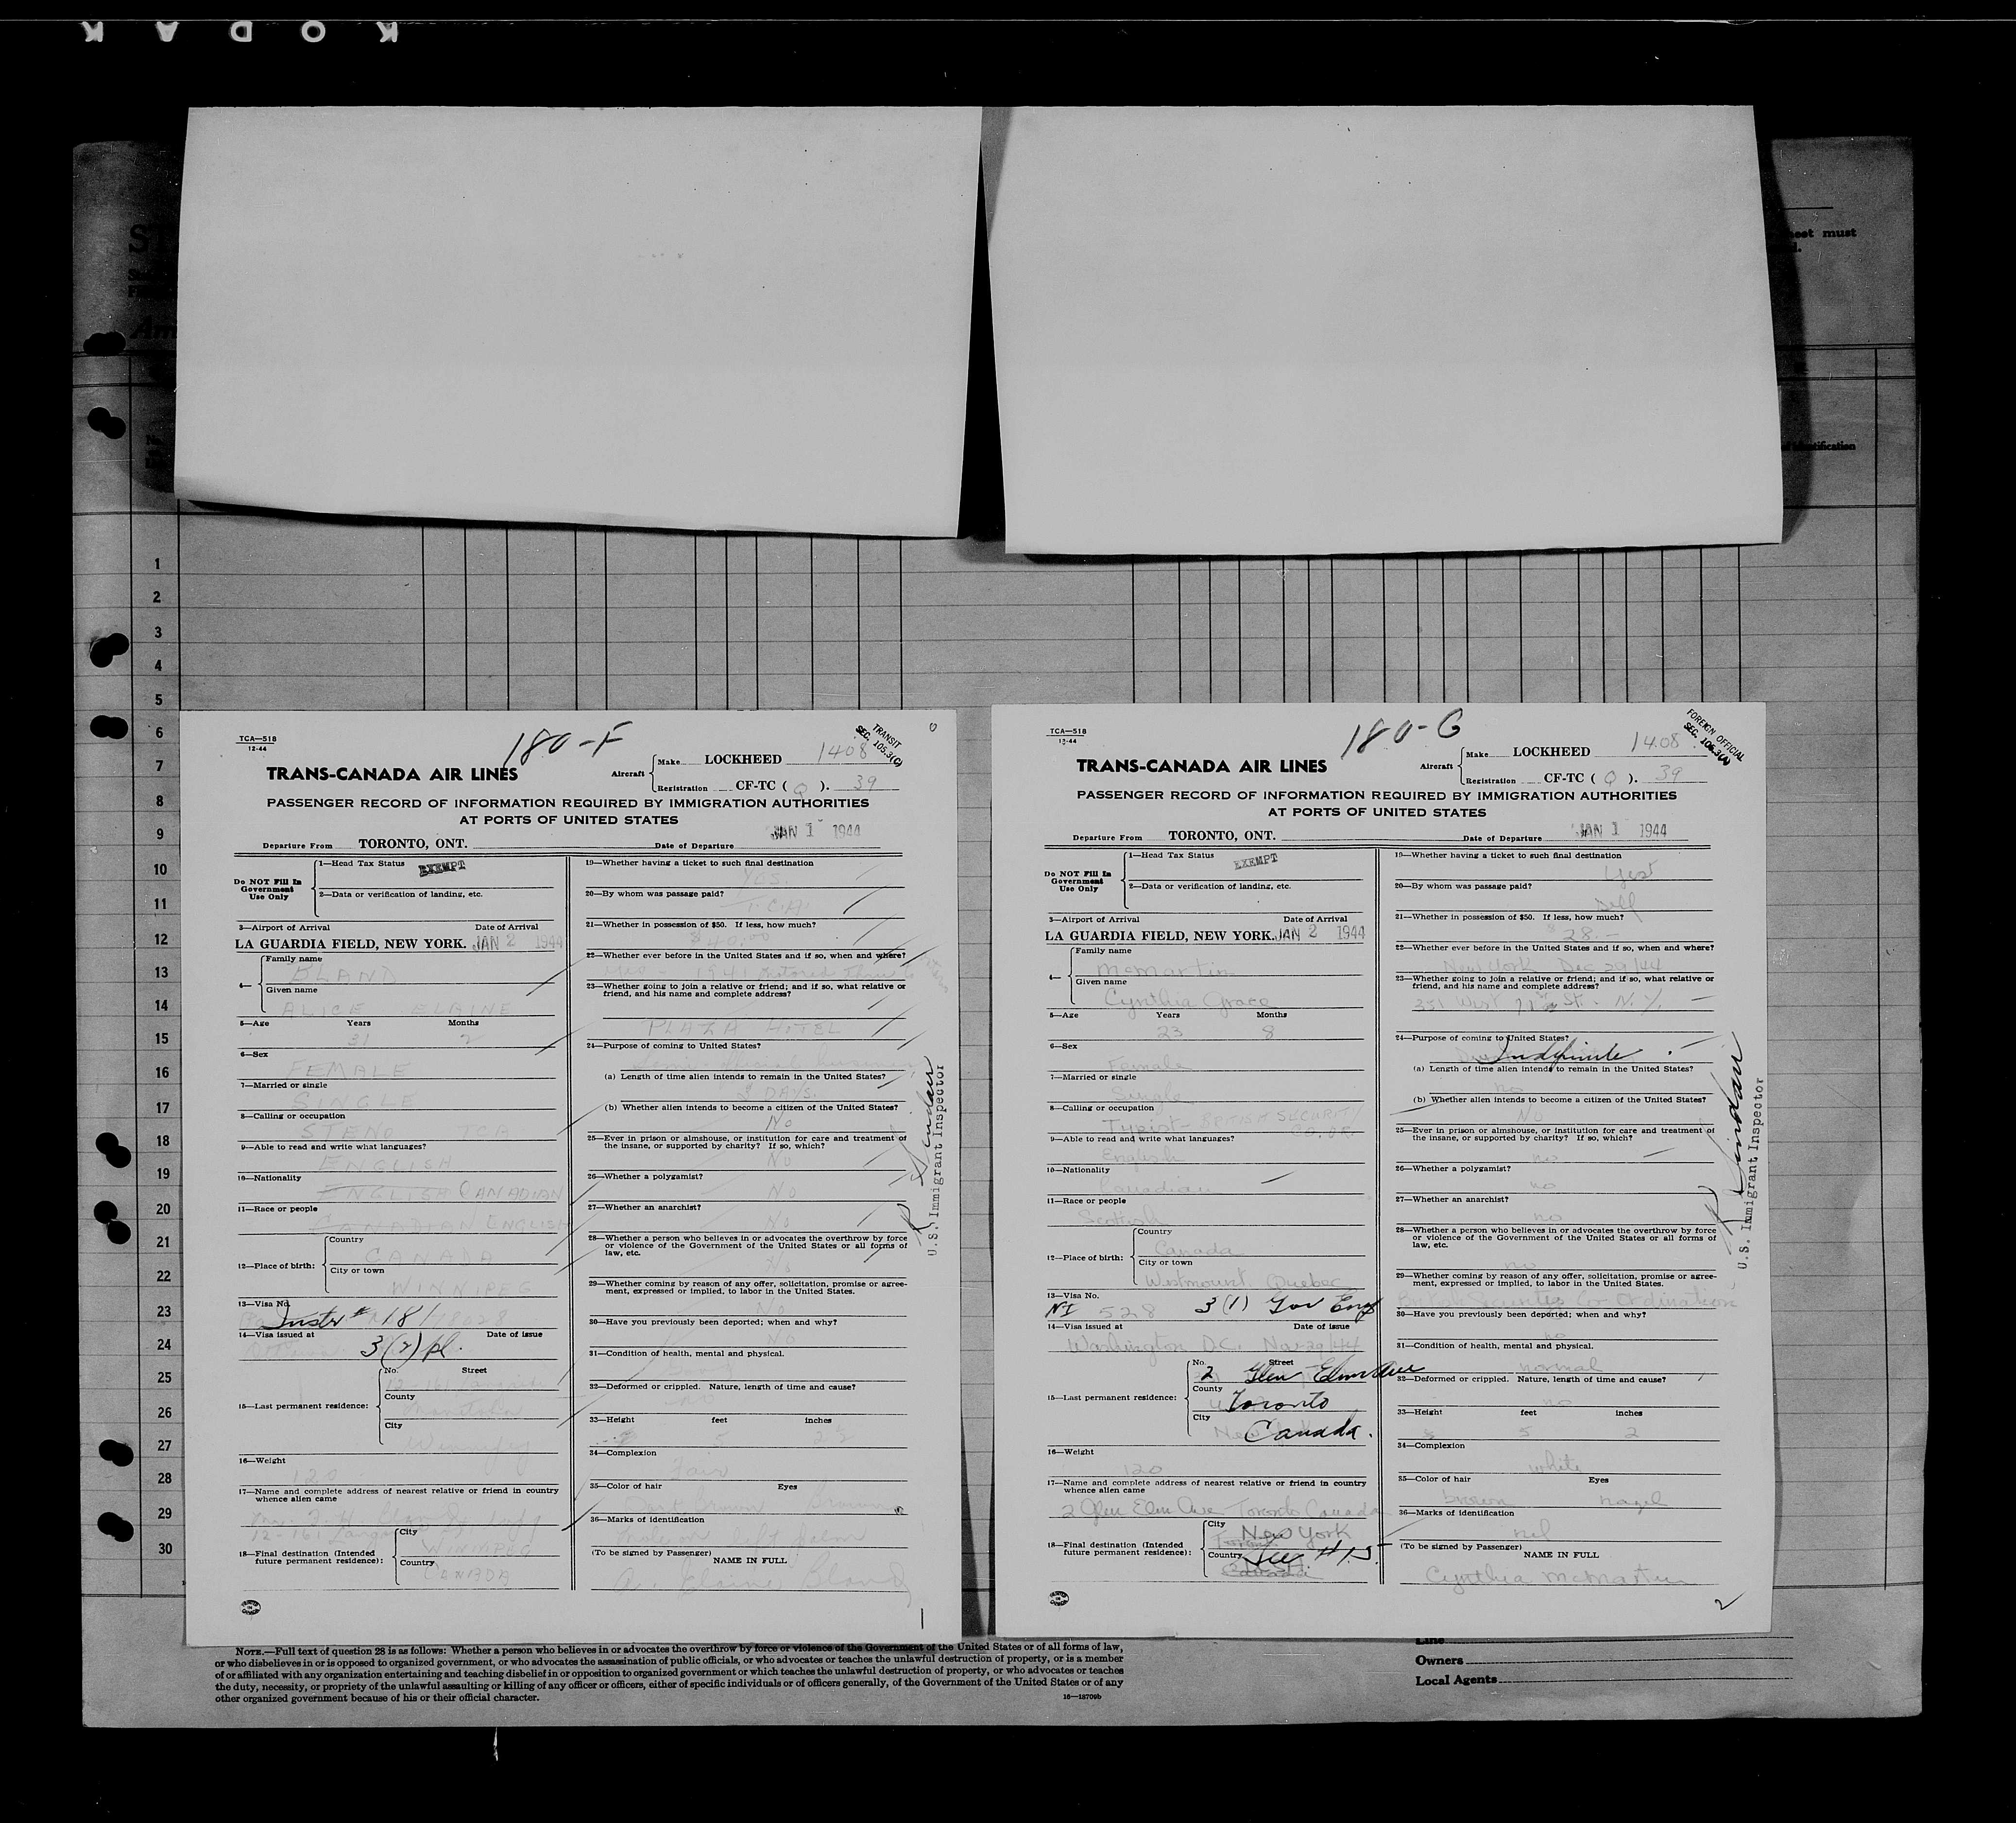Click "TRANS-CANADA AIR LINES" heading on form 180-F

(x=392, y=773)
